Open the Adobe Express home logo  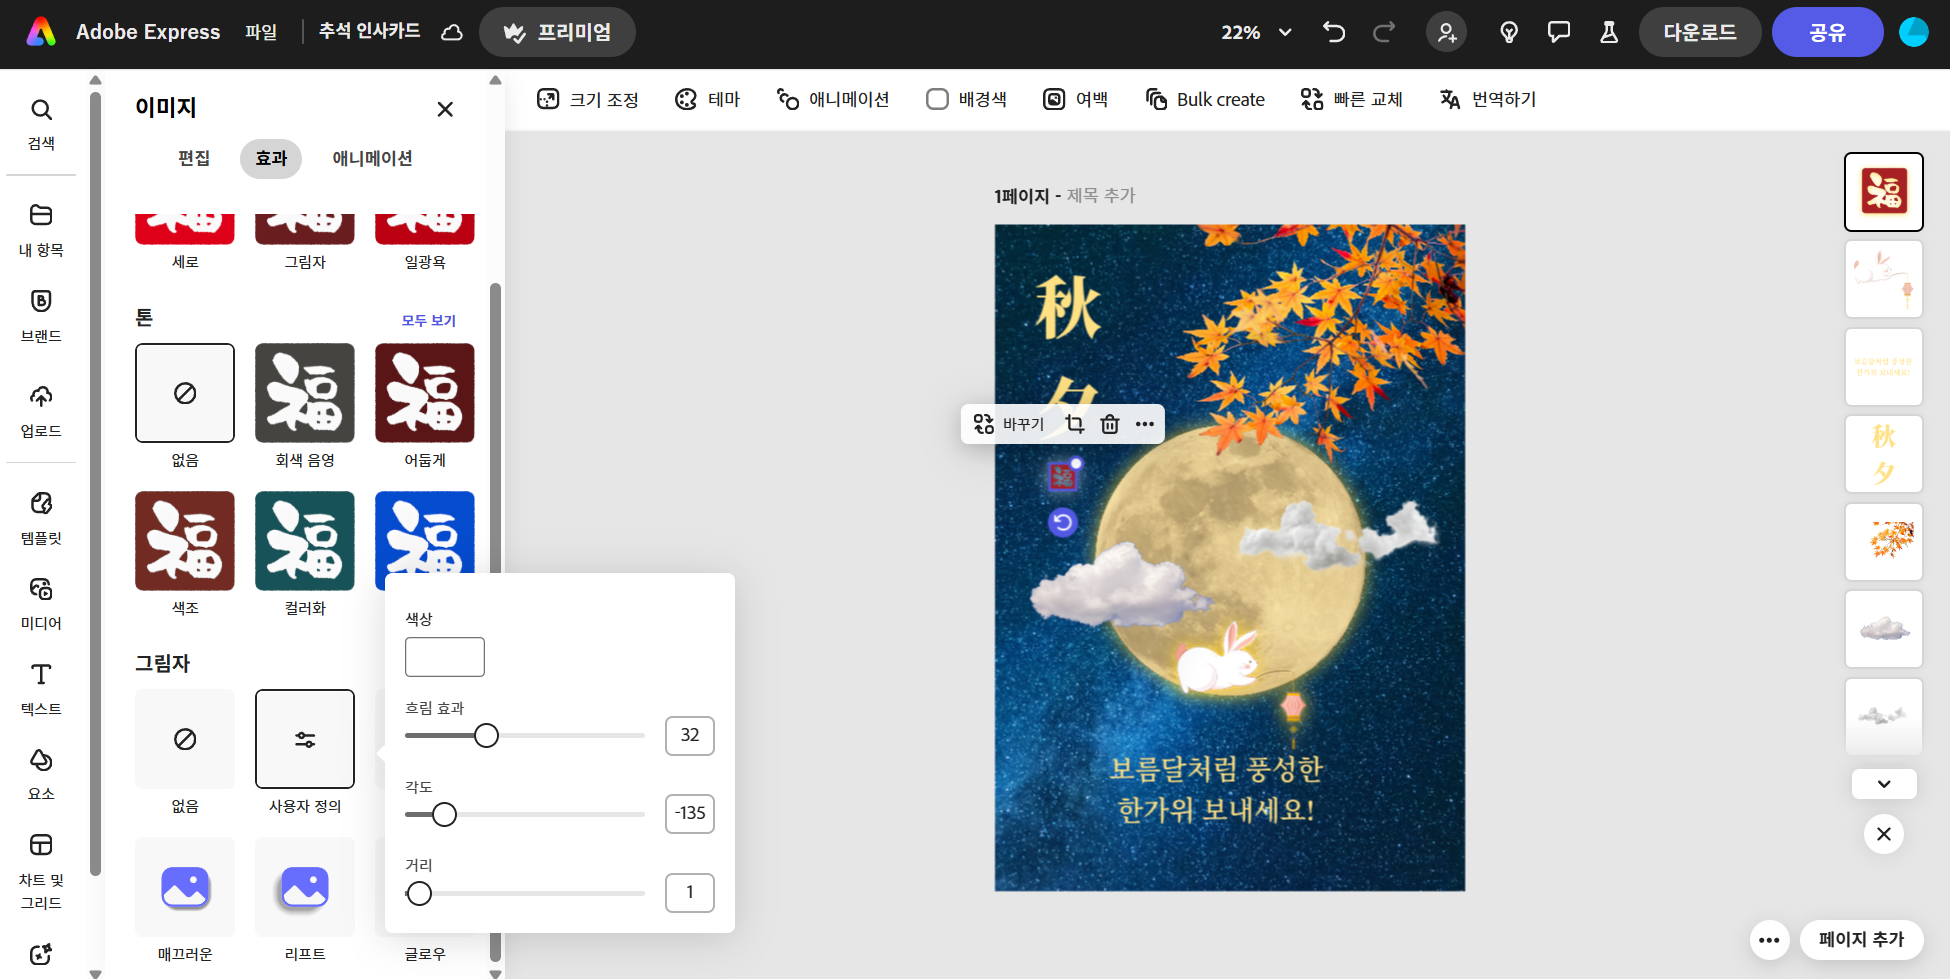(41, 32)
